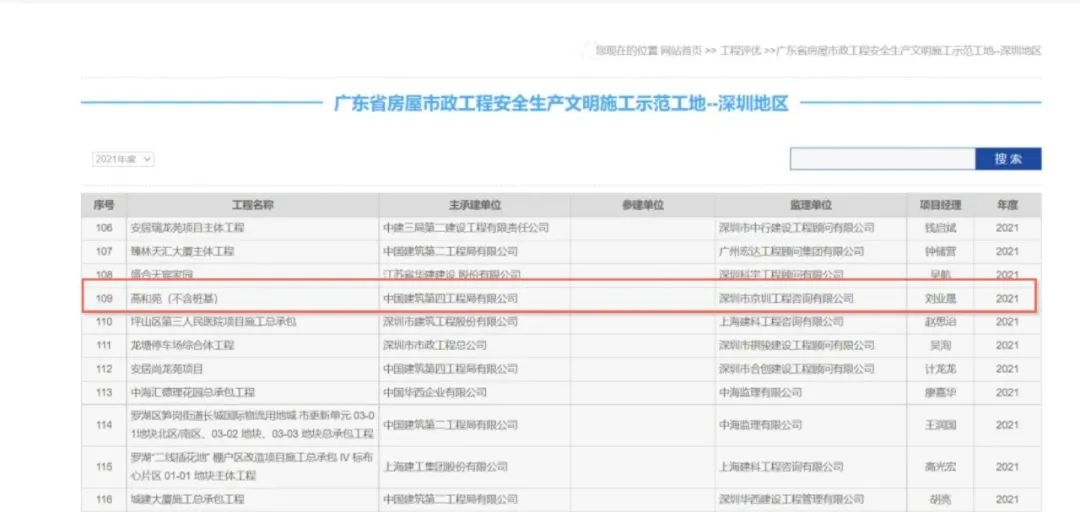The image size is (1080, 512).
Task: Click project manager 赵思治
Action: coord(940,322)
